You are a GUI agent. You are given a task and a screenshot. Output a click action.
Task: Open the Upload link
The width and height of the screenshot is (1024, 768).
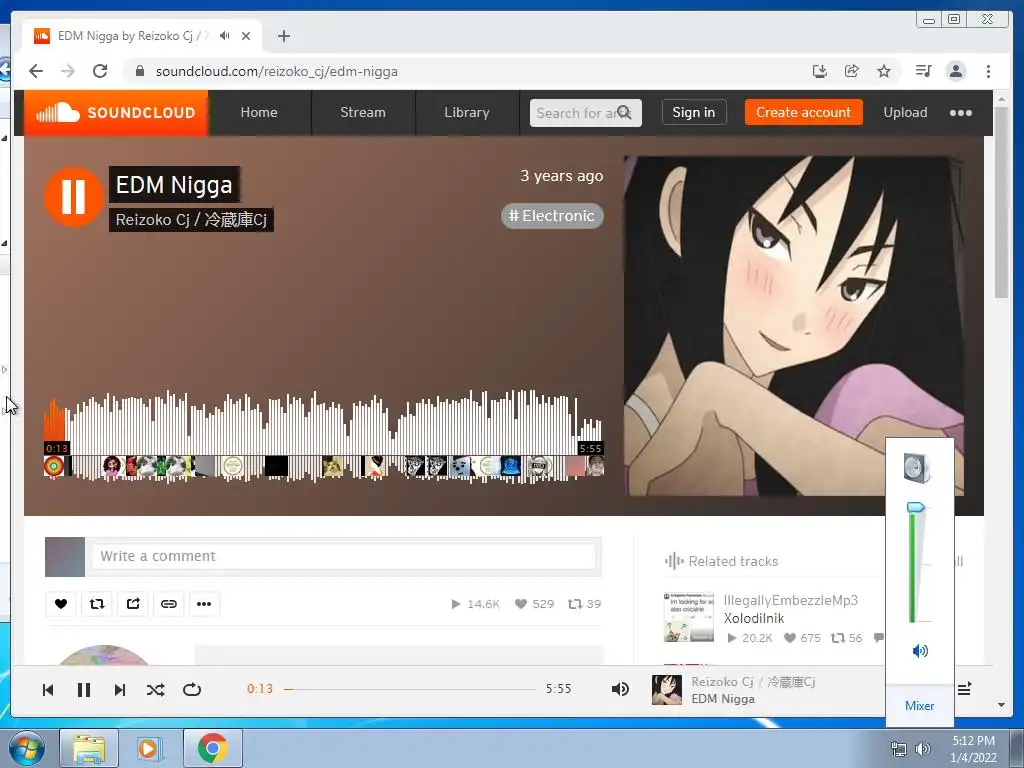click(x=905, y=112)
